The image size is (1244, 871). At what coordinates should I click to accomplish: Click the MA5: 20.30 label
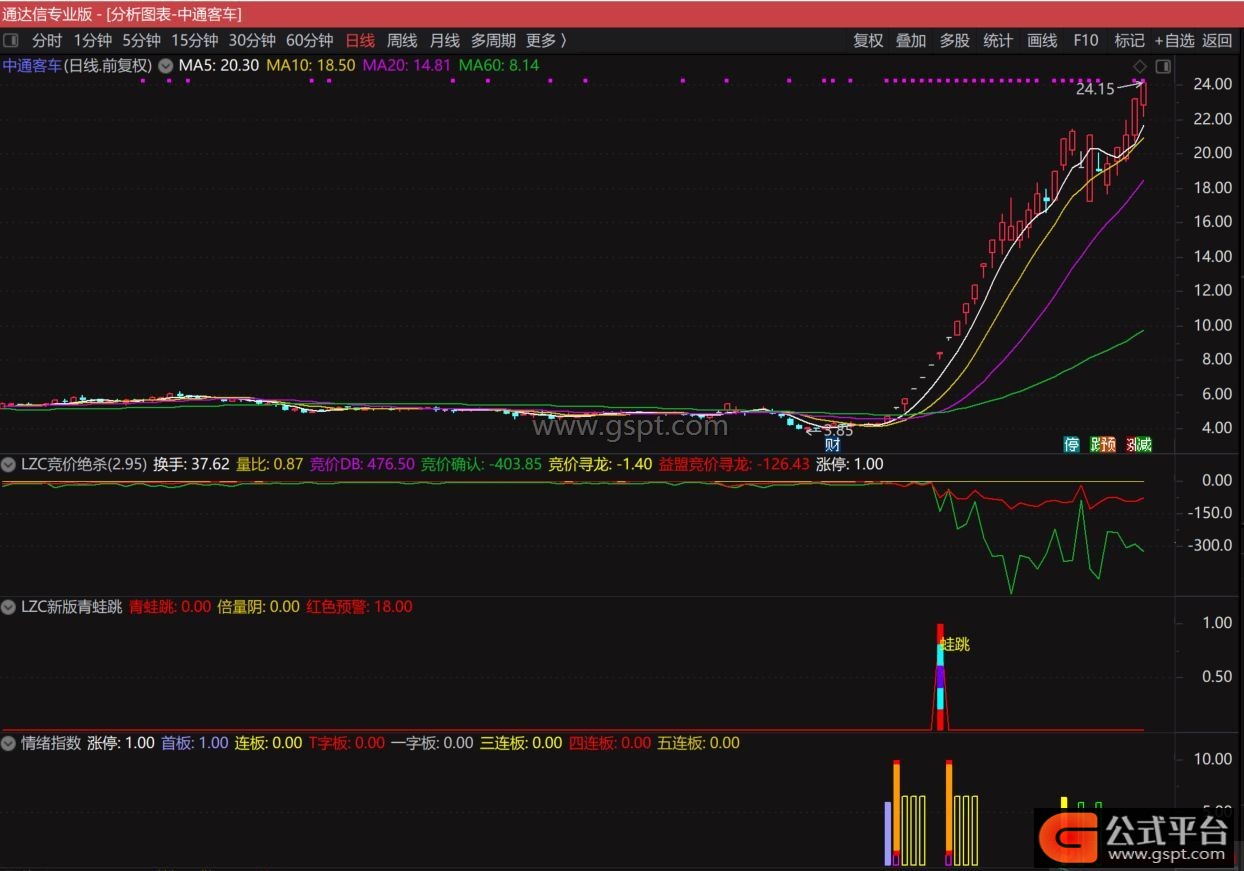click(219, 66)
